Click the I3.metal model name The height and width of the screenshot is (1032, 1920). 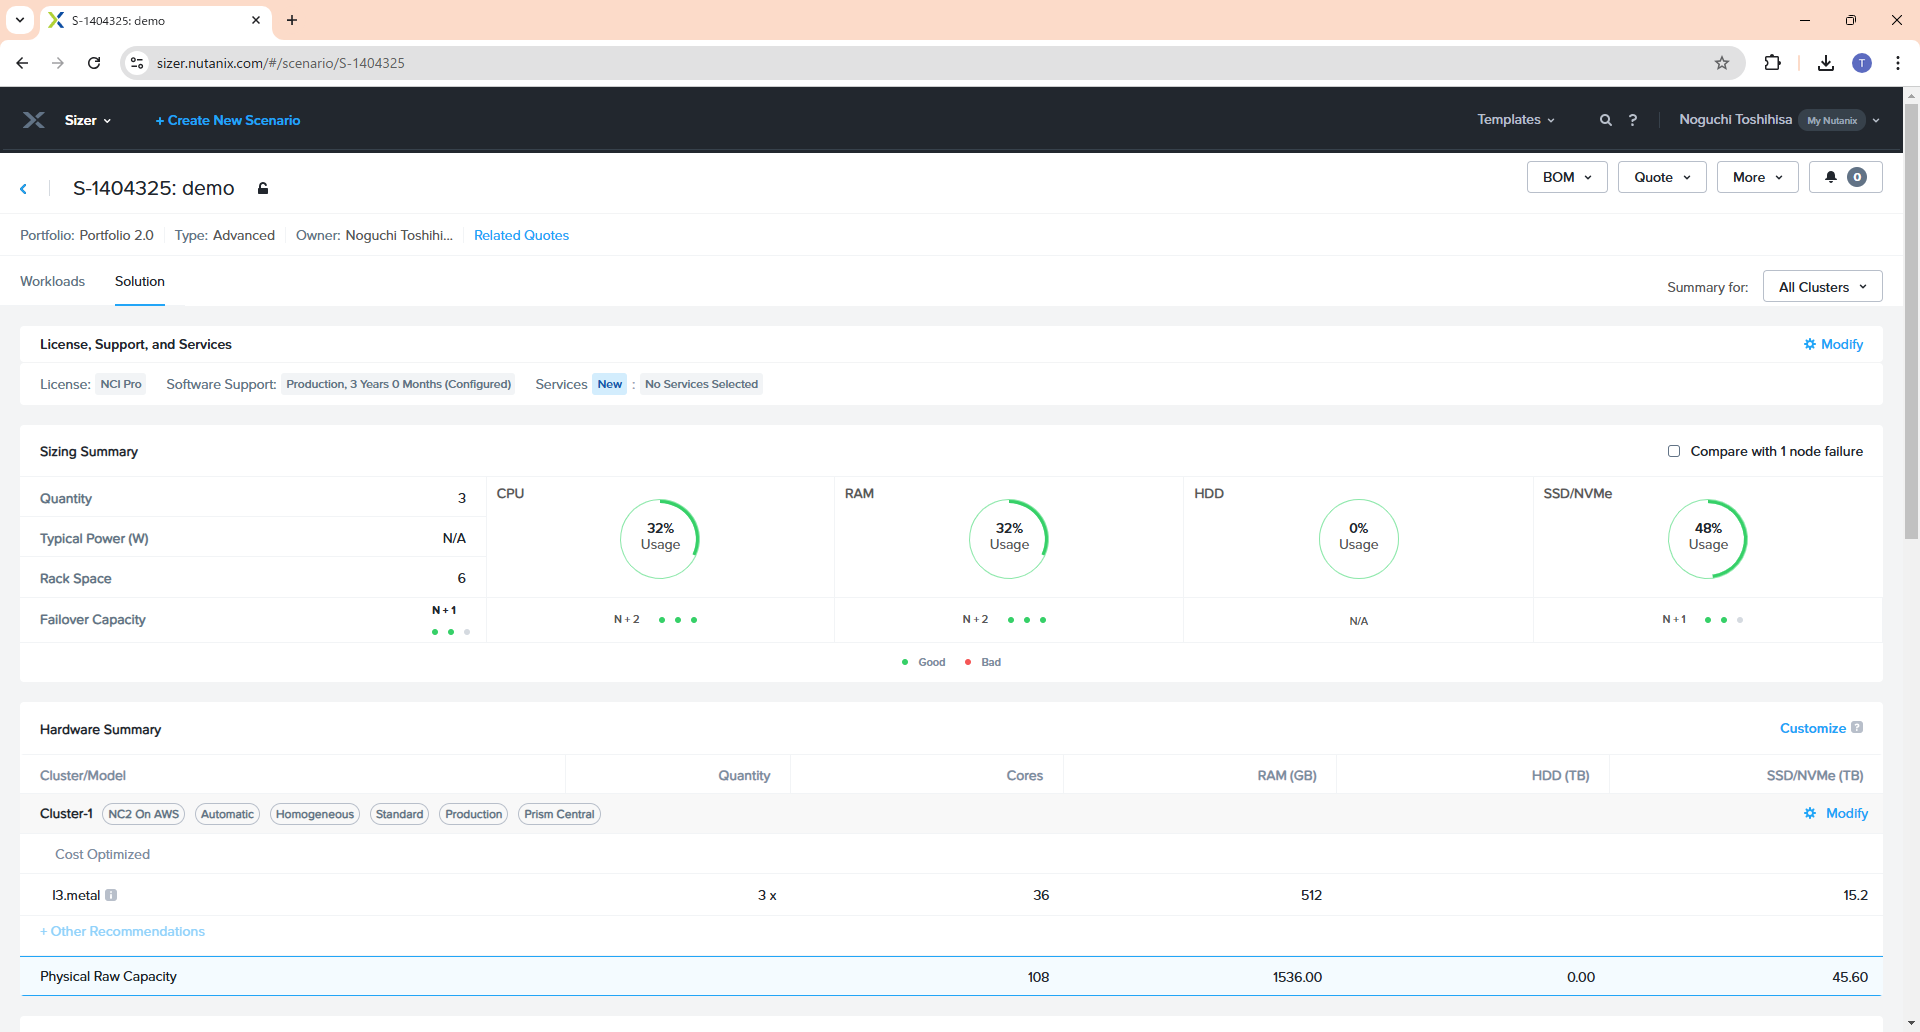click(76, 895)
